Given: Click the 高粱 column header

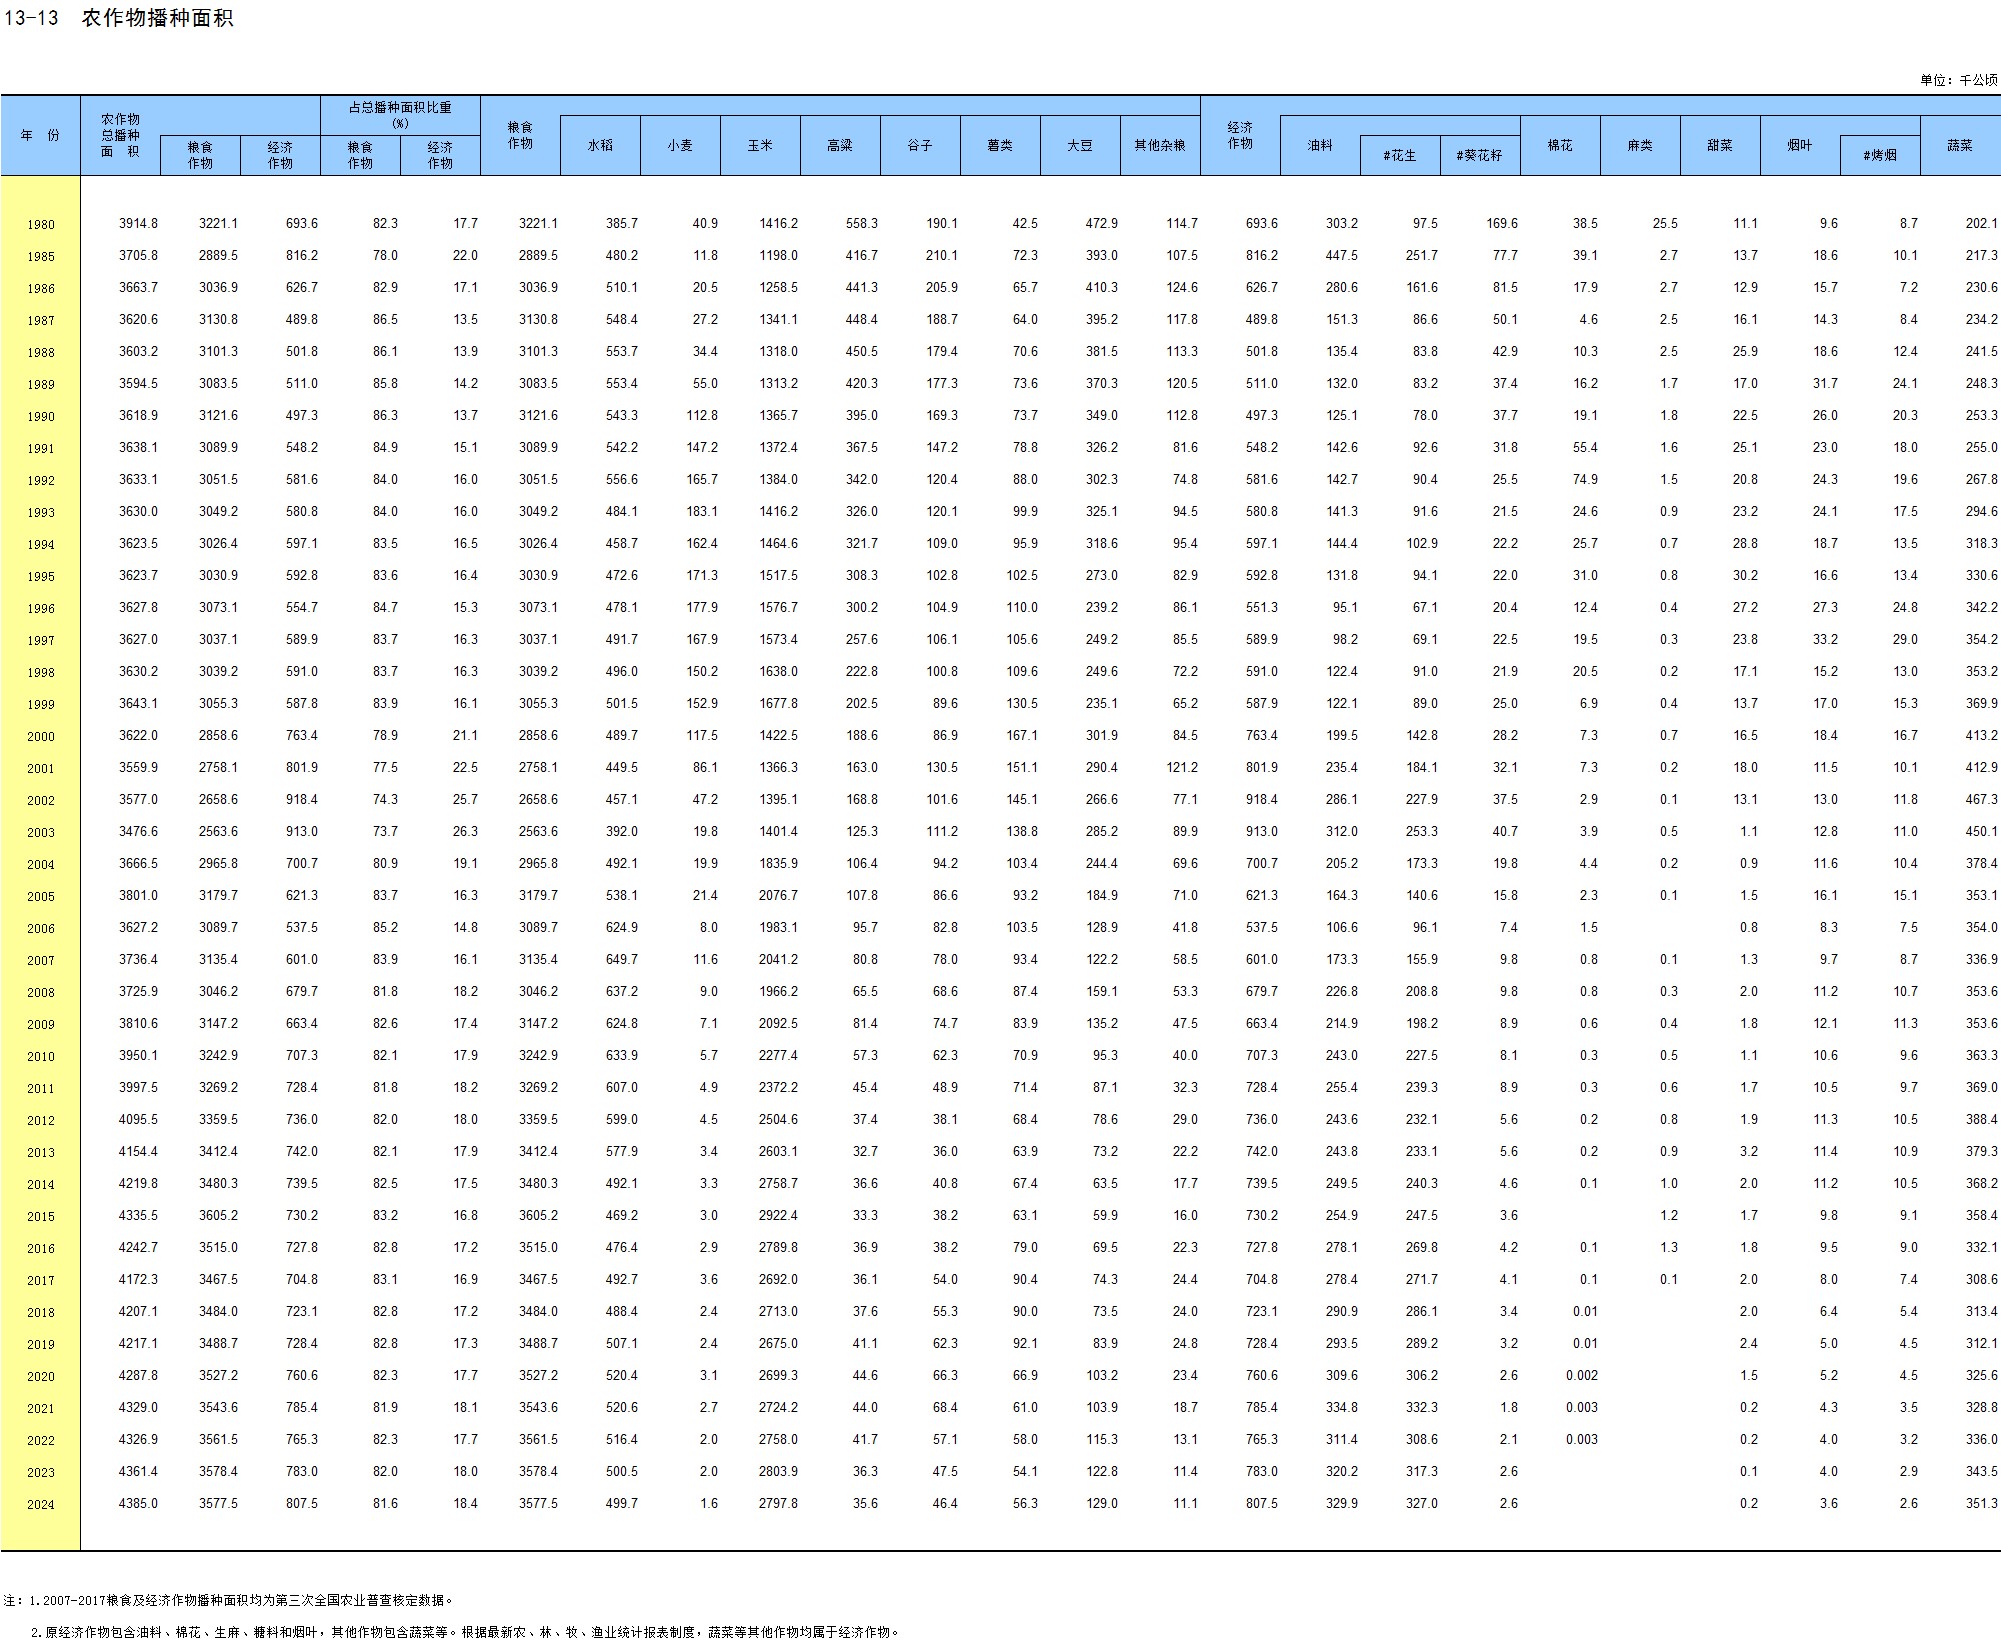Looking at the screenshot, I should [840, 145].
